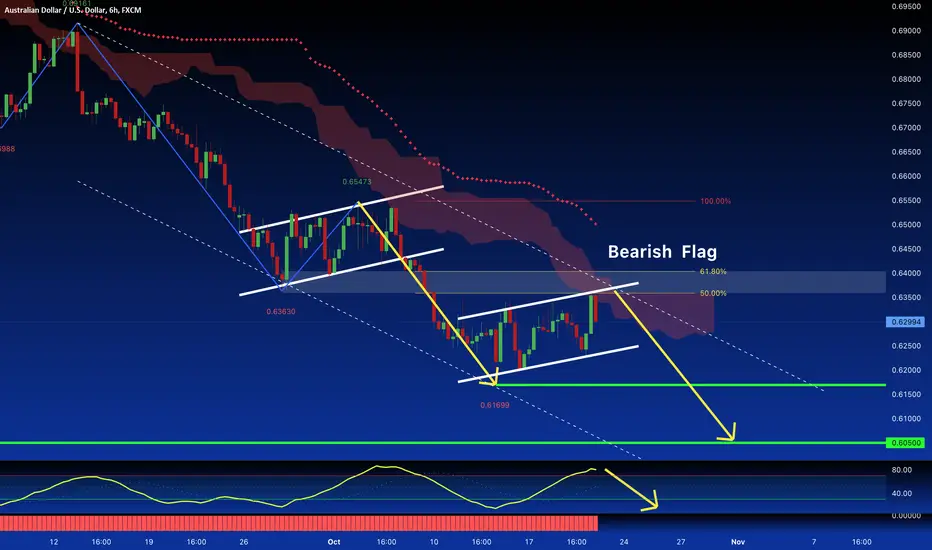This screenshot has width=932, height=550.
Task: Click the 24 date label on time axis
Action: pos(624,542)
